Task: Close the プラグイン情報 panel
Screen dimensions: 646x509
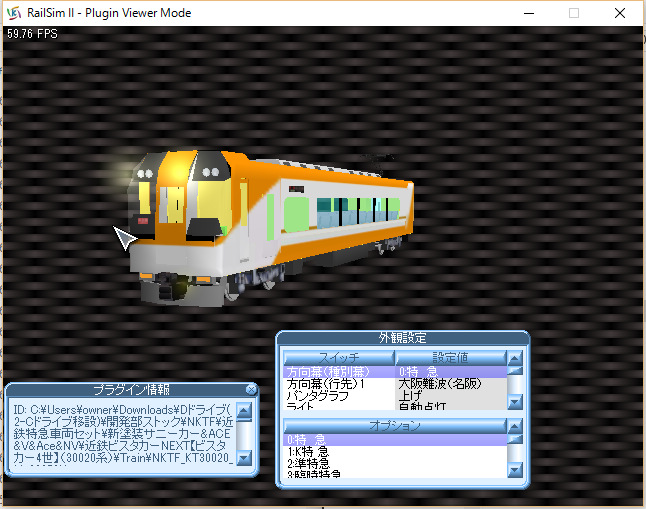Action: [x=250, y=389]
